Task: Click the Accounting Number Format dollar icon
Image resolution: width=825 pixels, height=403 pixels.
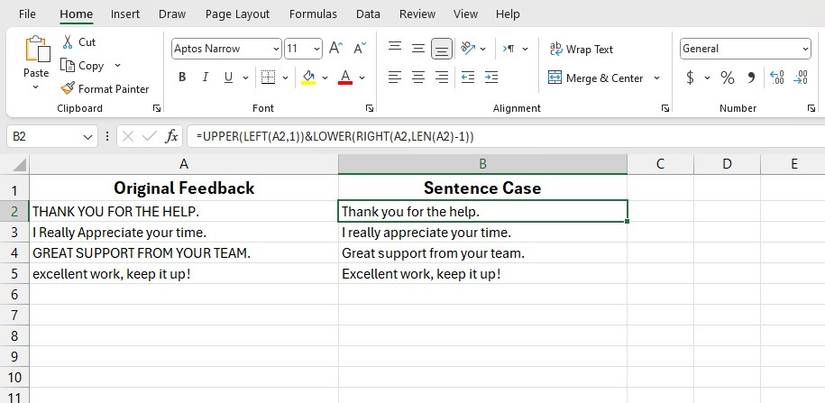Action: [690, 78]
